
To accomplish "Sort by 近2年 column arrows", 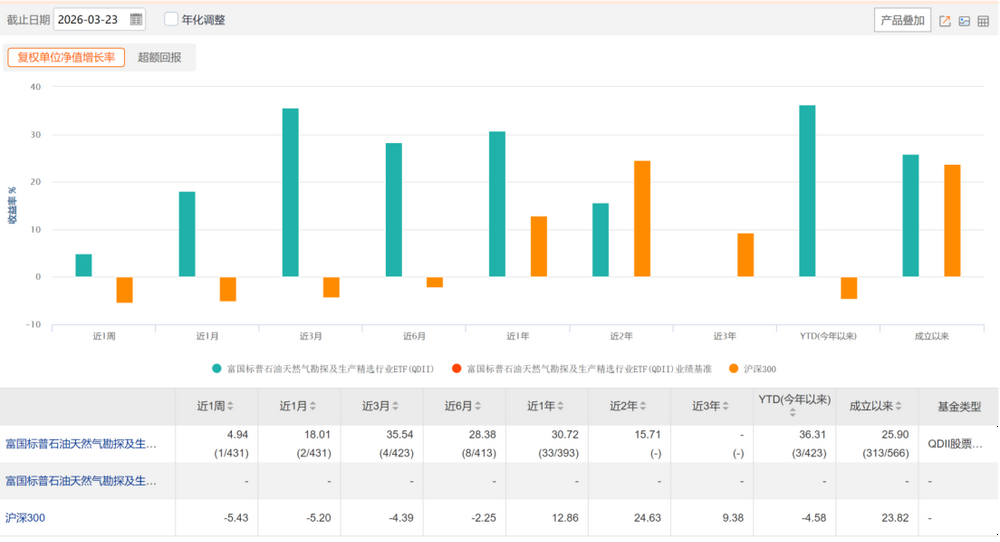I will pyautogui.click(x=644, y=406).
